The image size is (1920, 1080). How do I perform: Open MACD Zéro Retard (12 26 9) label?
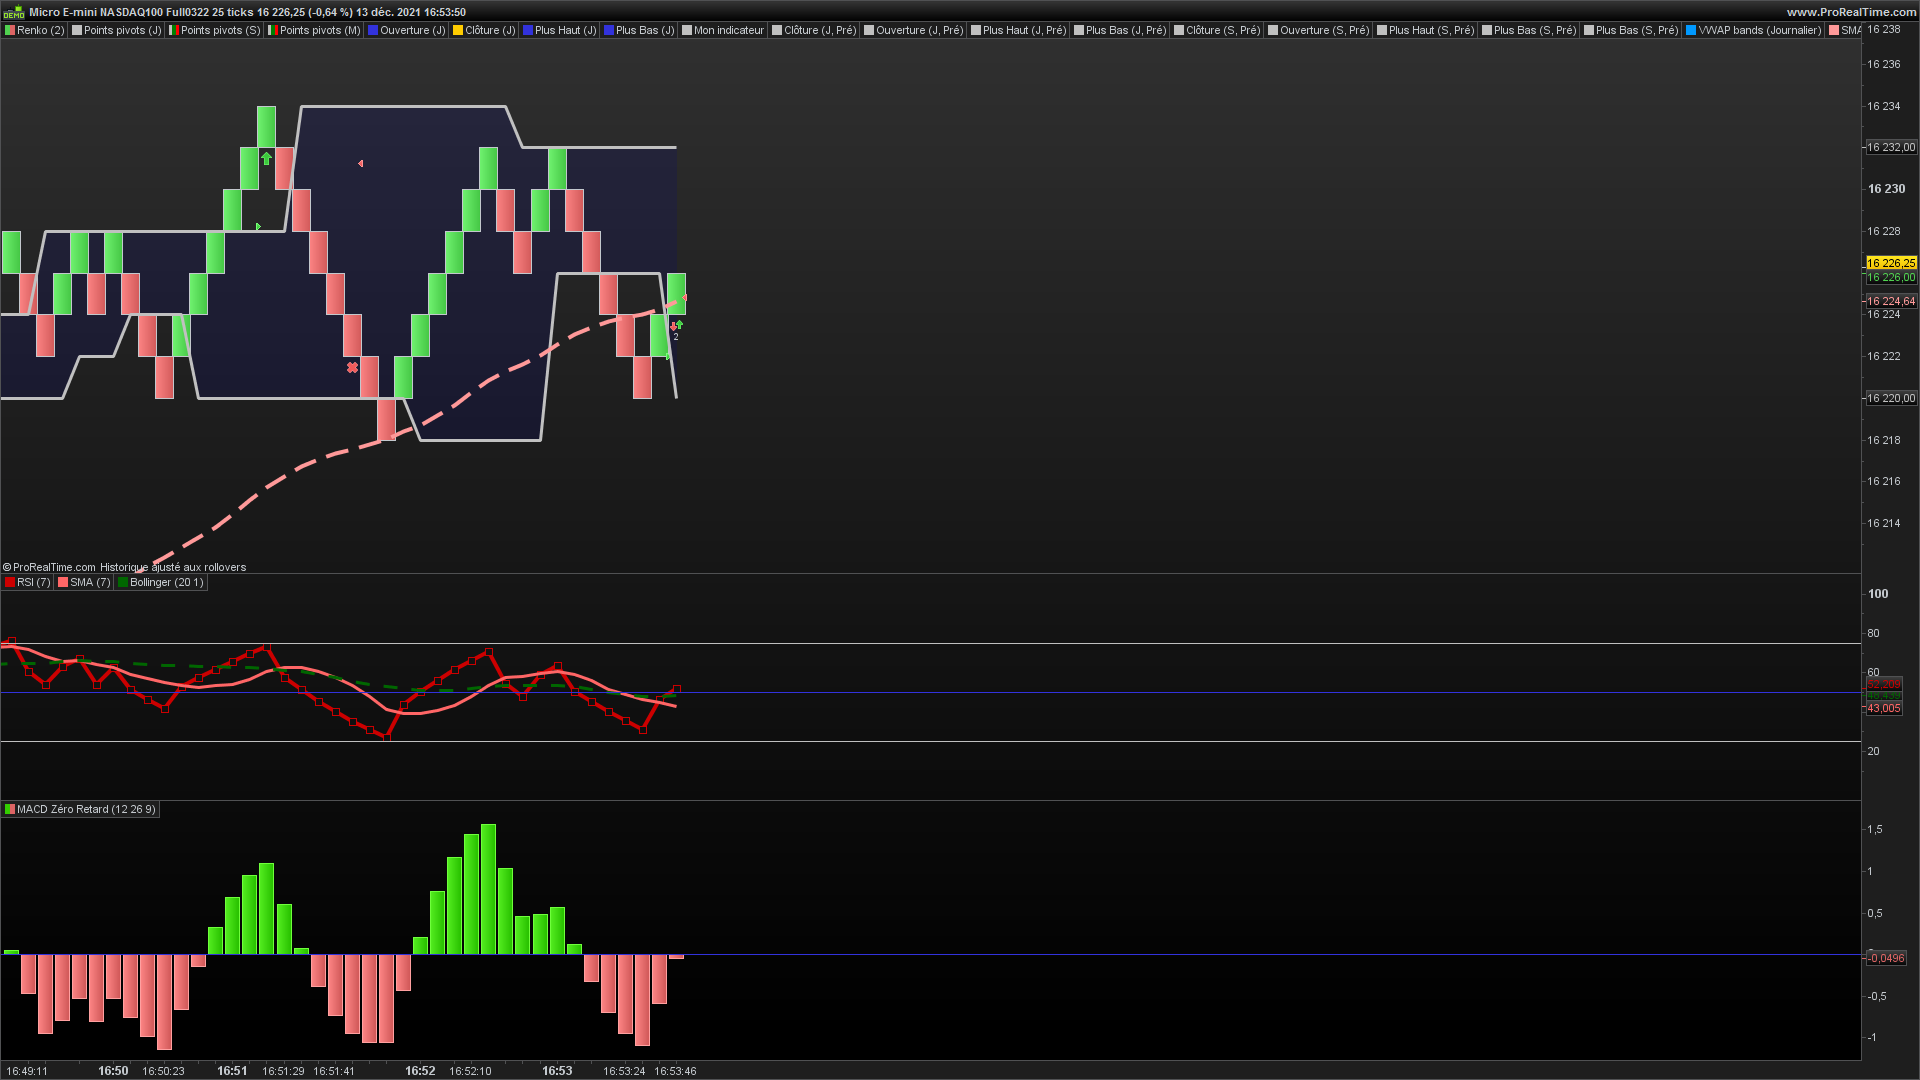point(86,809)
